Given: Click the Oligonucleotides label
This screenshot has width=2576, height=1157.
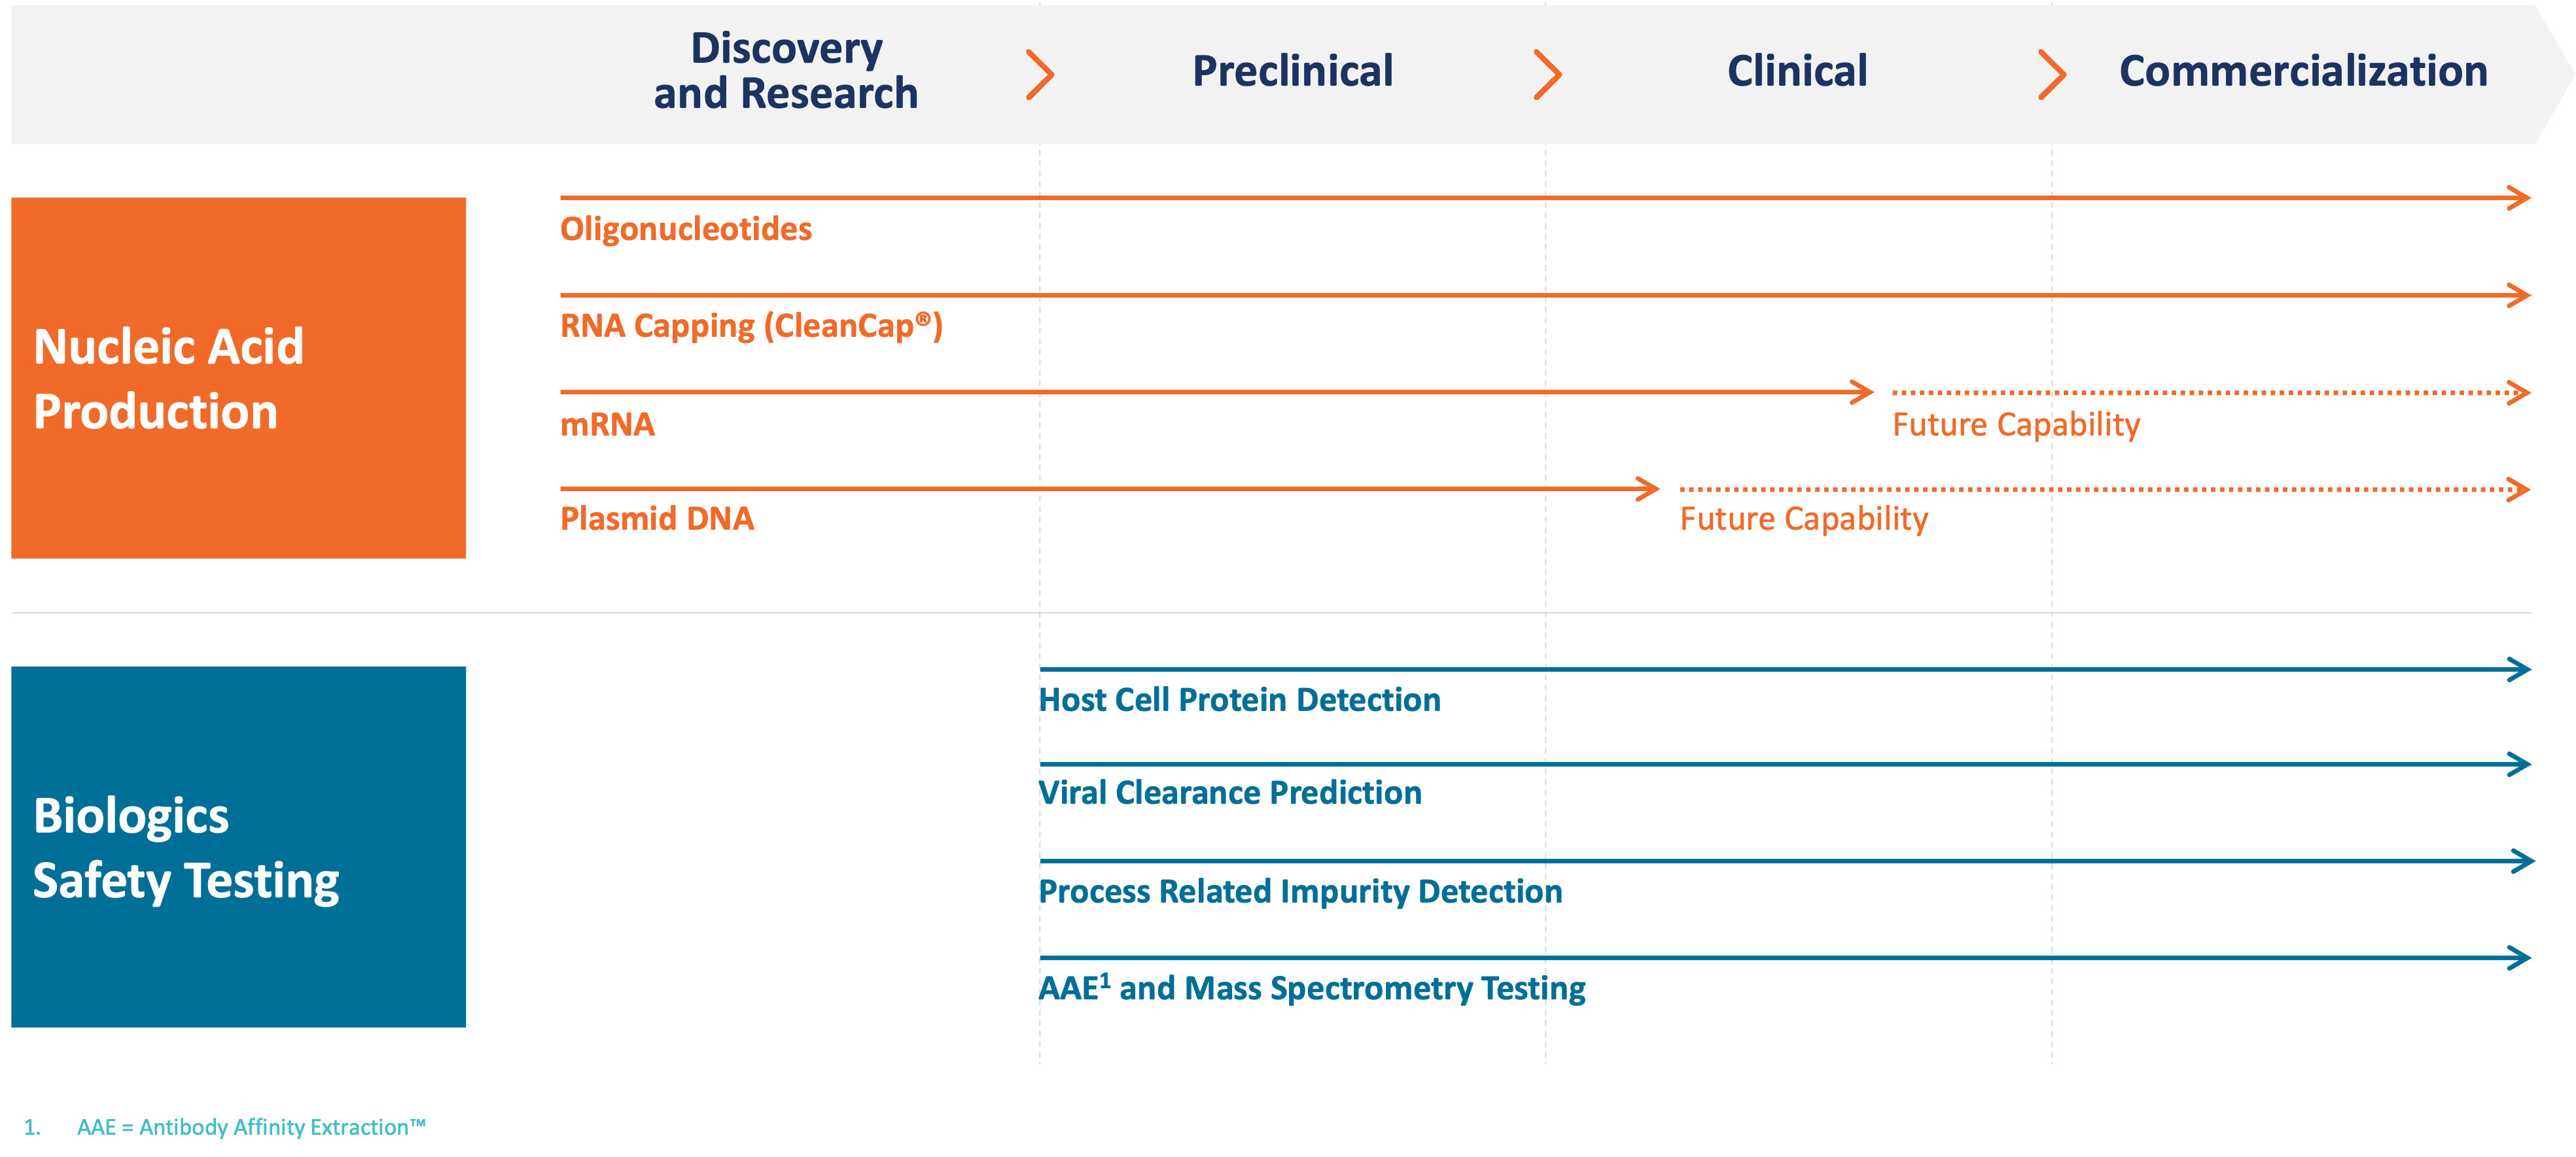Looking at the screenshot, I should click(686, 229).
